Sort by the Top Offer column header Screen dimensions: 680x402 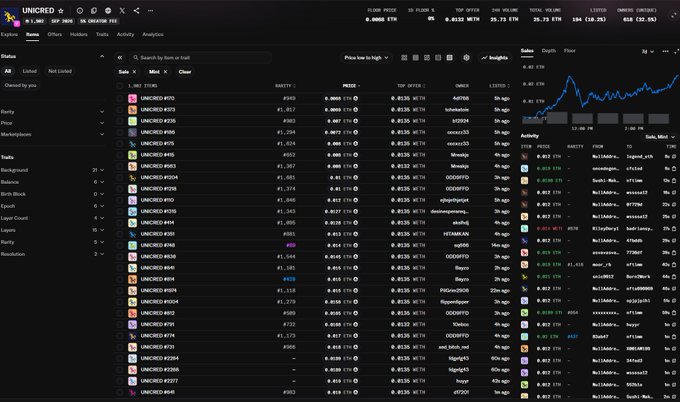[x=411, y=86]
